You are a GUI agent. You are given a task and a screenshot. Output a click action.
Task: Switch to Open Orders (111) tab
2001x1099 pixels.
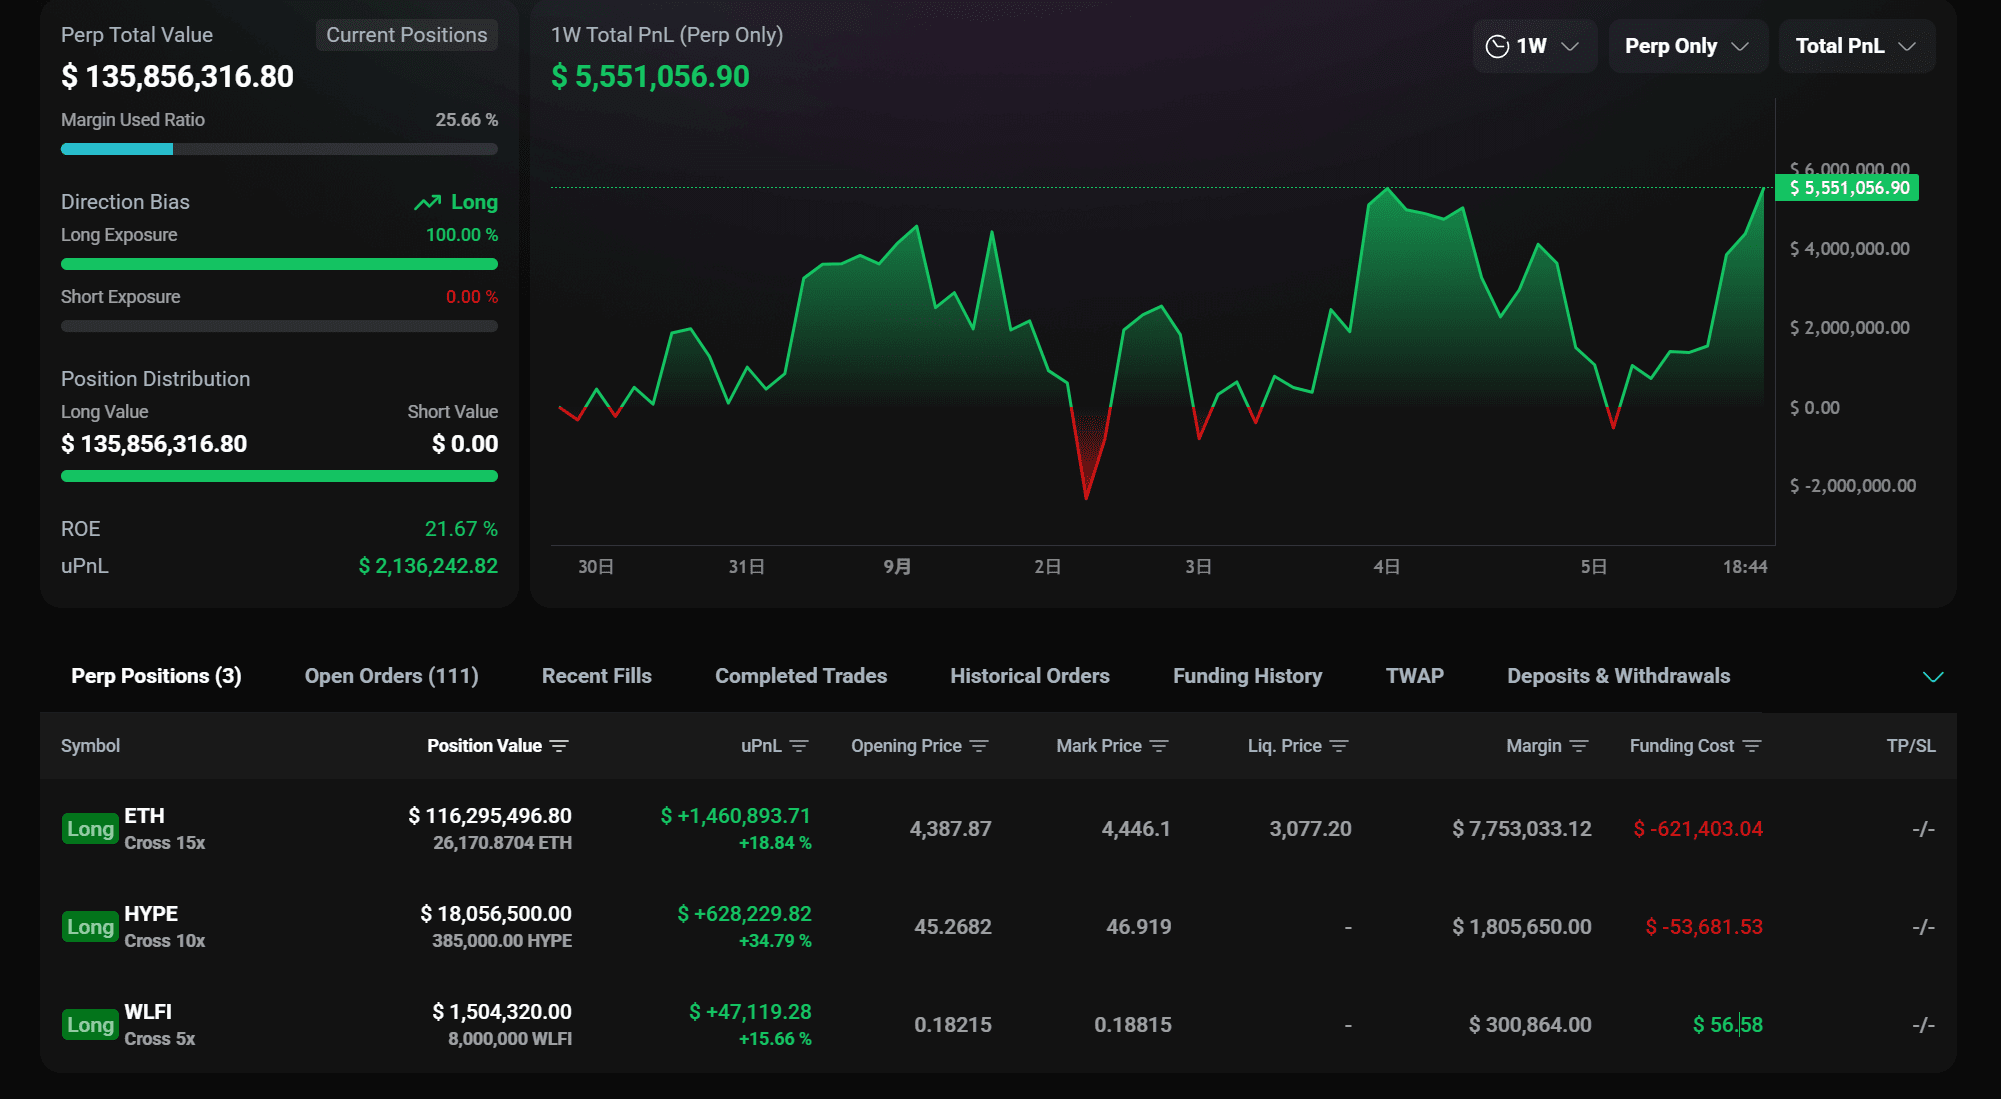point(391,676)
